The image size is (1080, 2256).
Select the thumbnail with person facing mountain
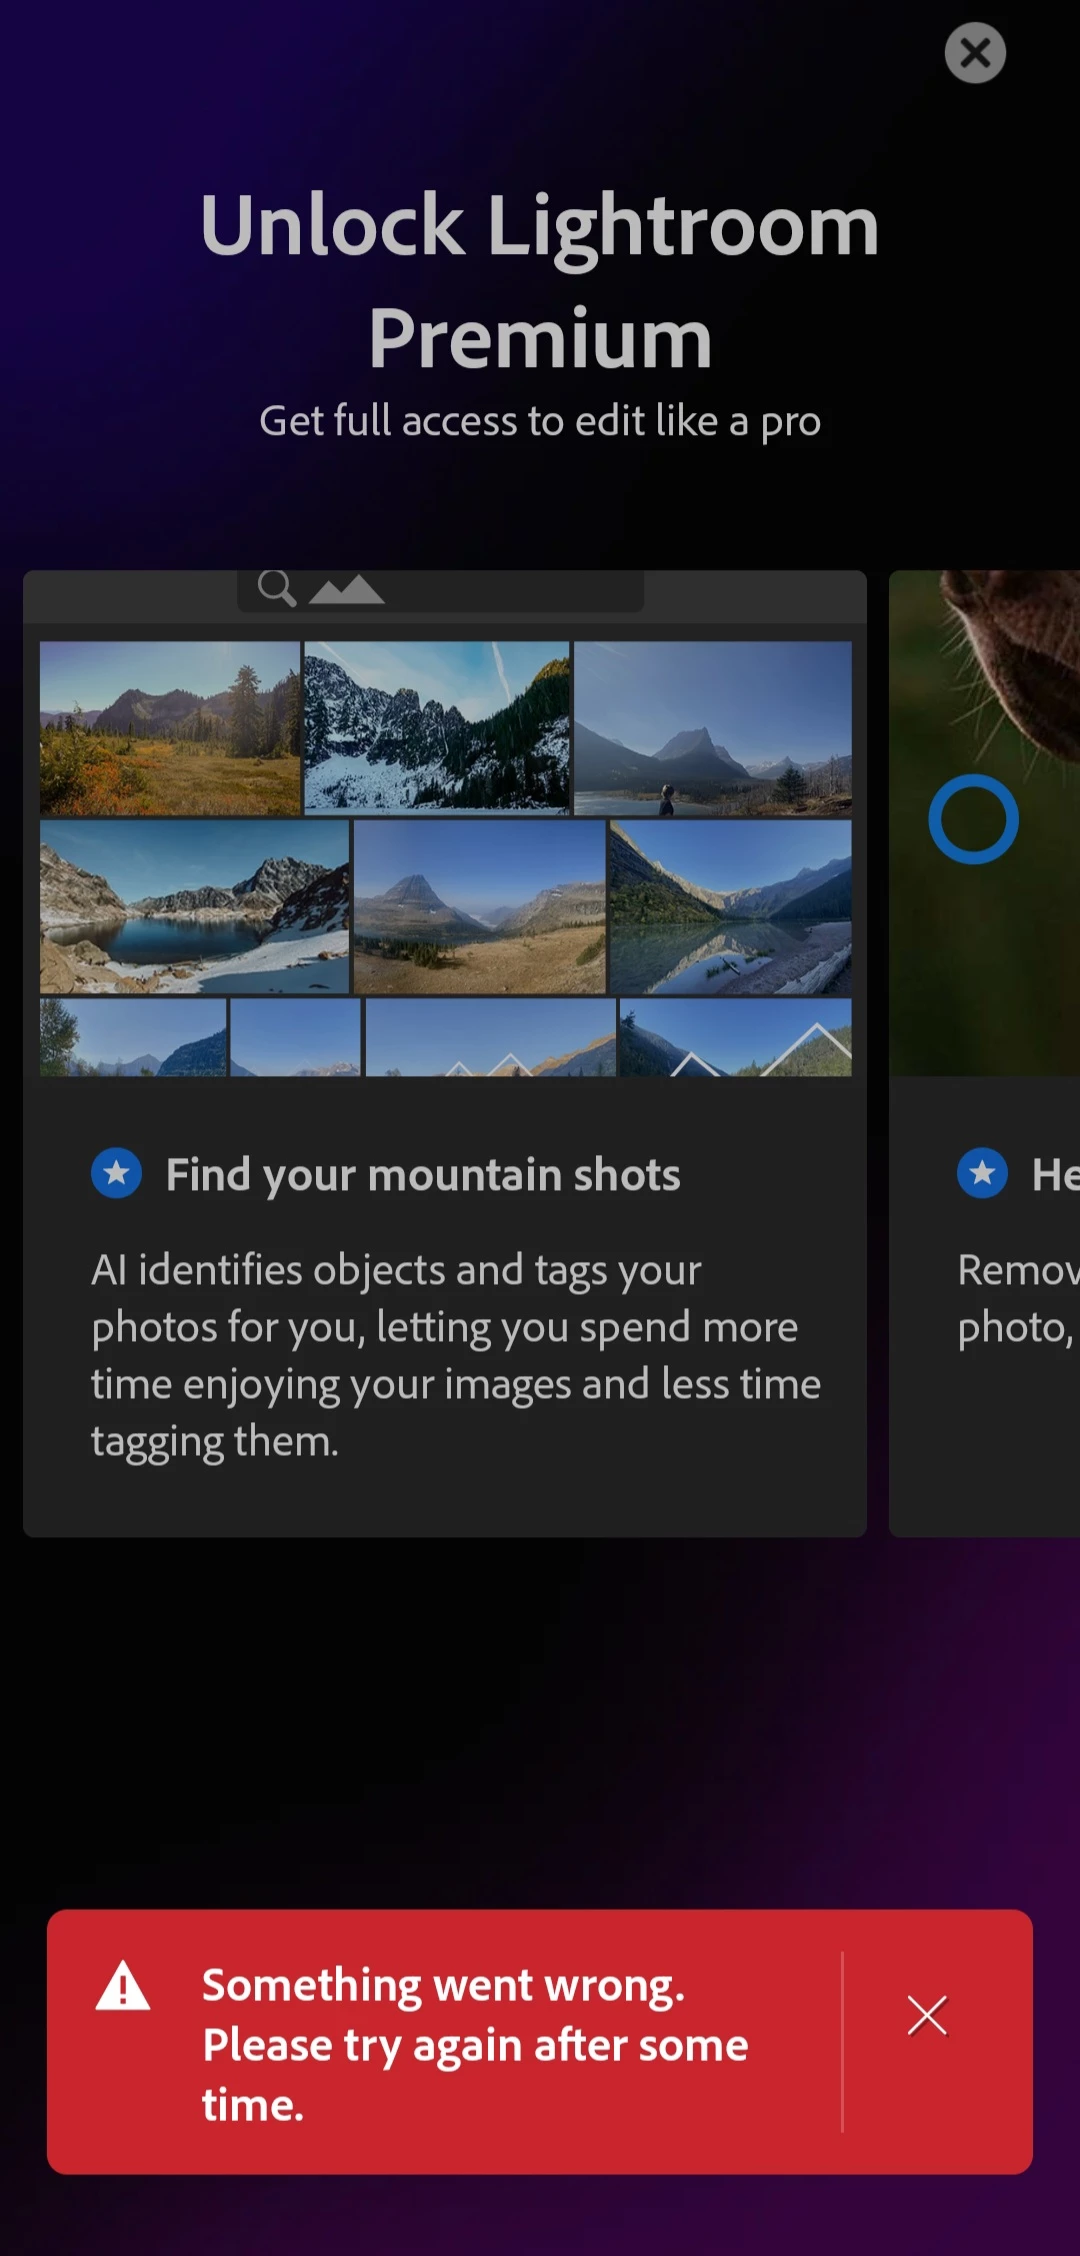pyautogui.click(x=713, y=728)
